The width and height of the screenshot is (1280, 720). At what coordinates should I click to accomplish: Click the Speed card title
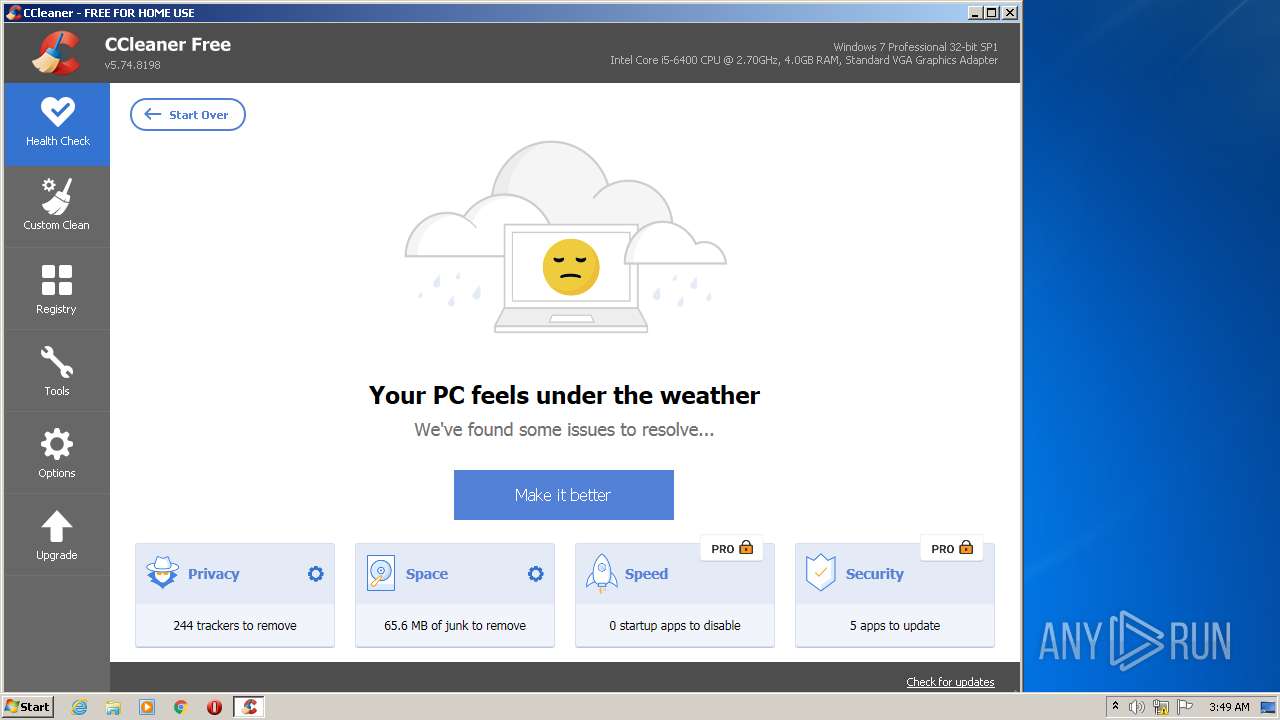point(646,574)
